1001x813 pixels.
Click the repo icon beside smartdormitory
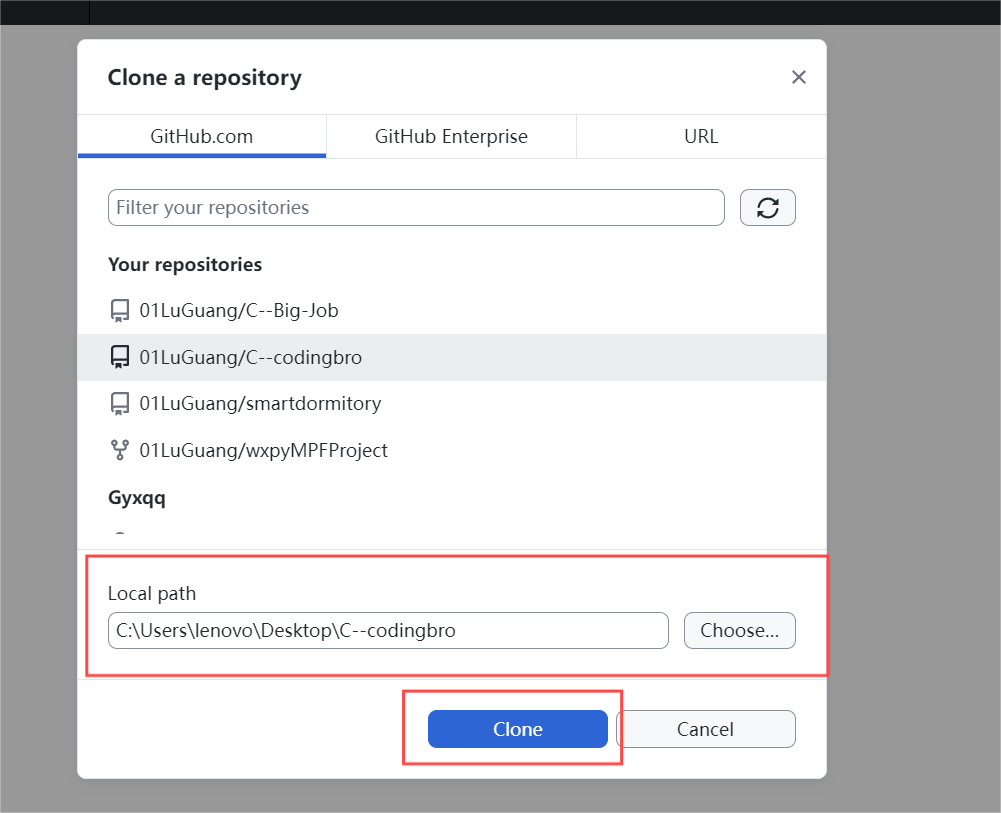point(119,404)
